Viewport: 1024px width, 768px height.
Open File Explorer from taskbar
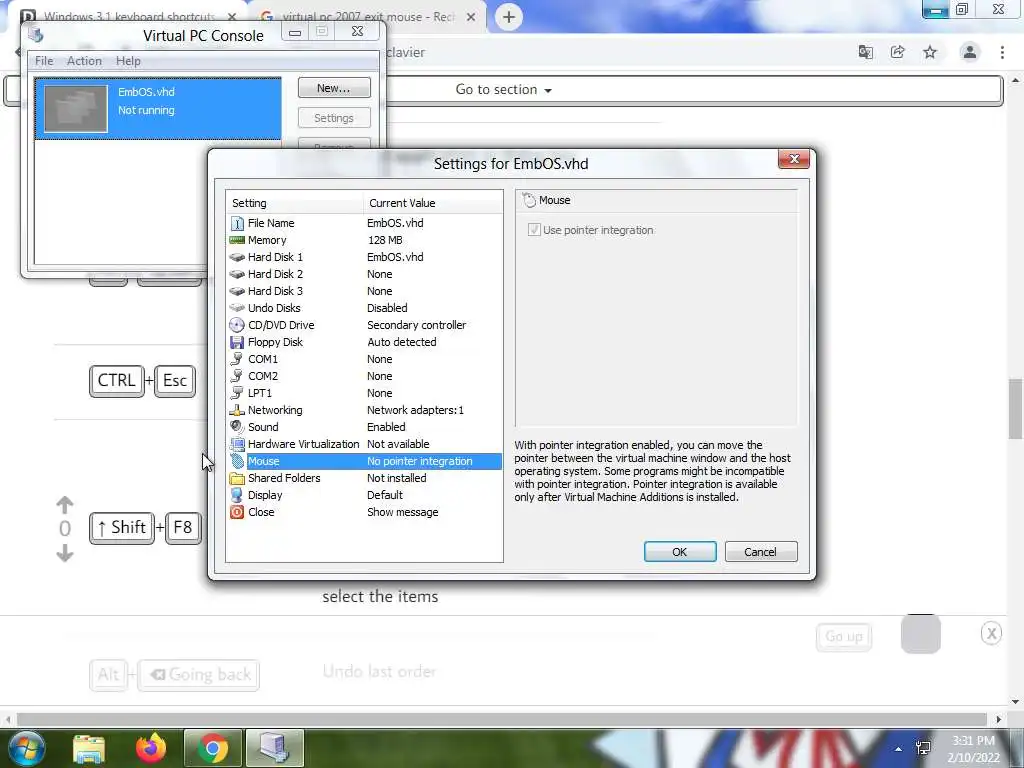(89, 749)
